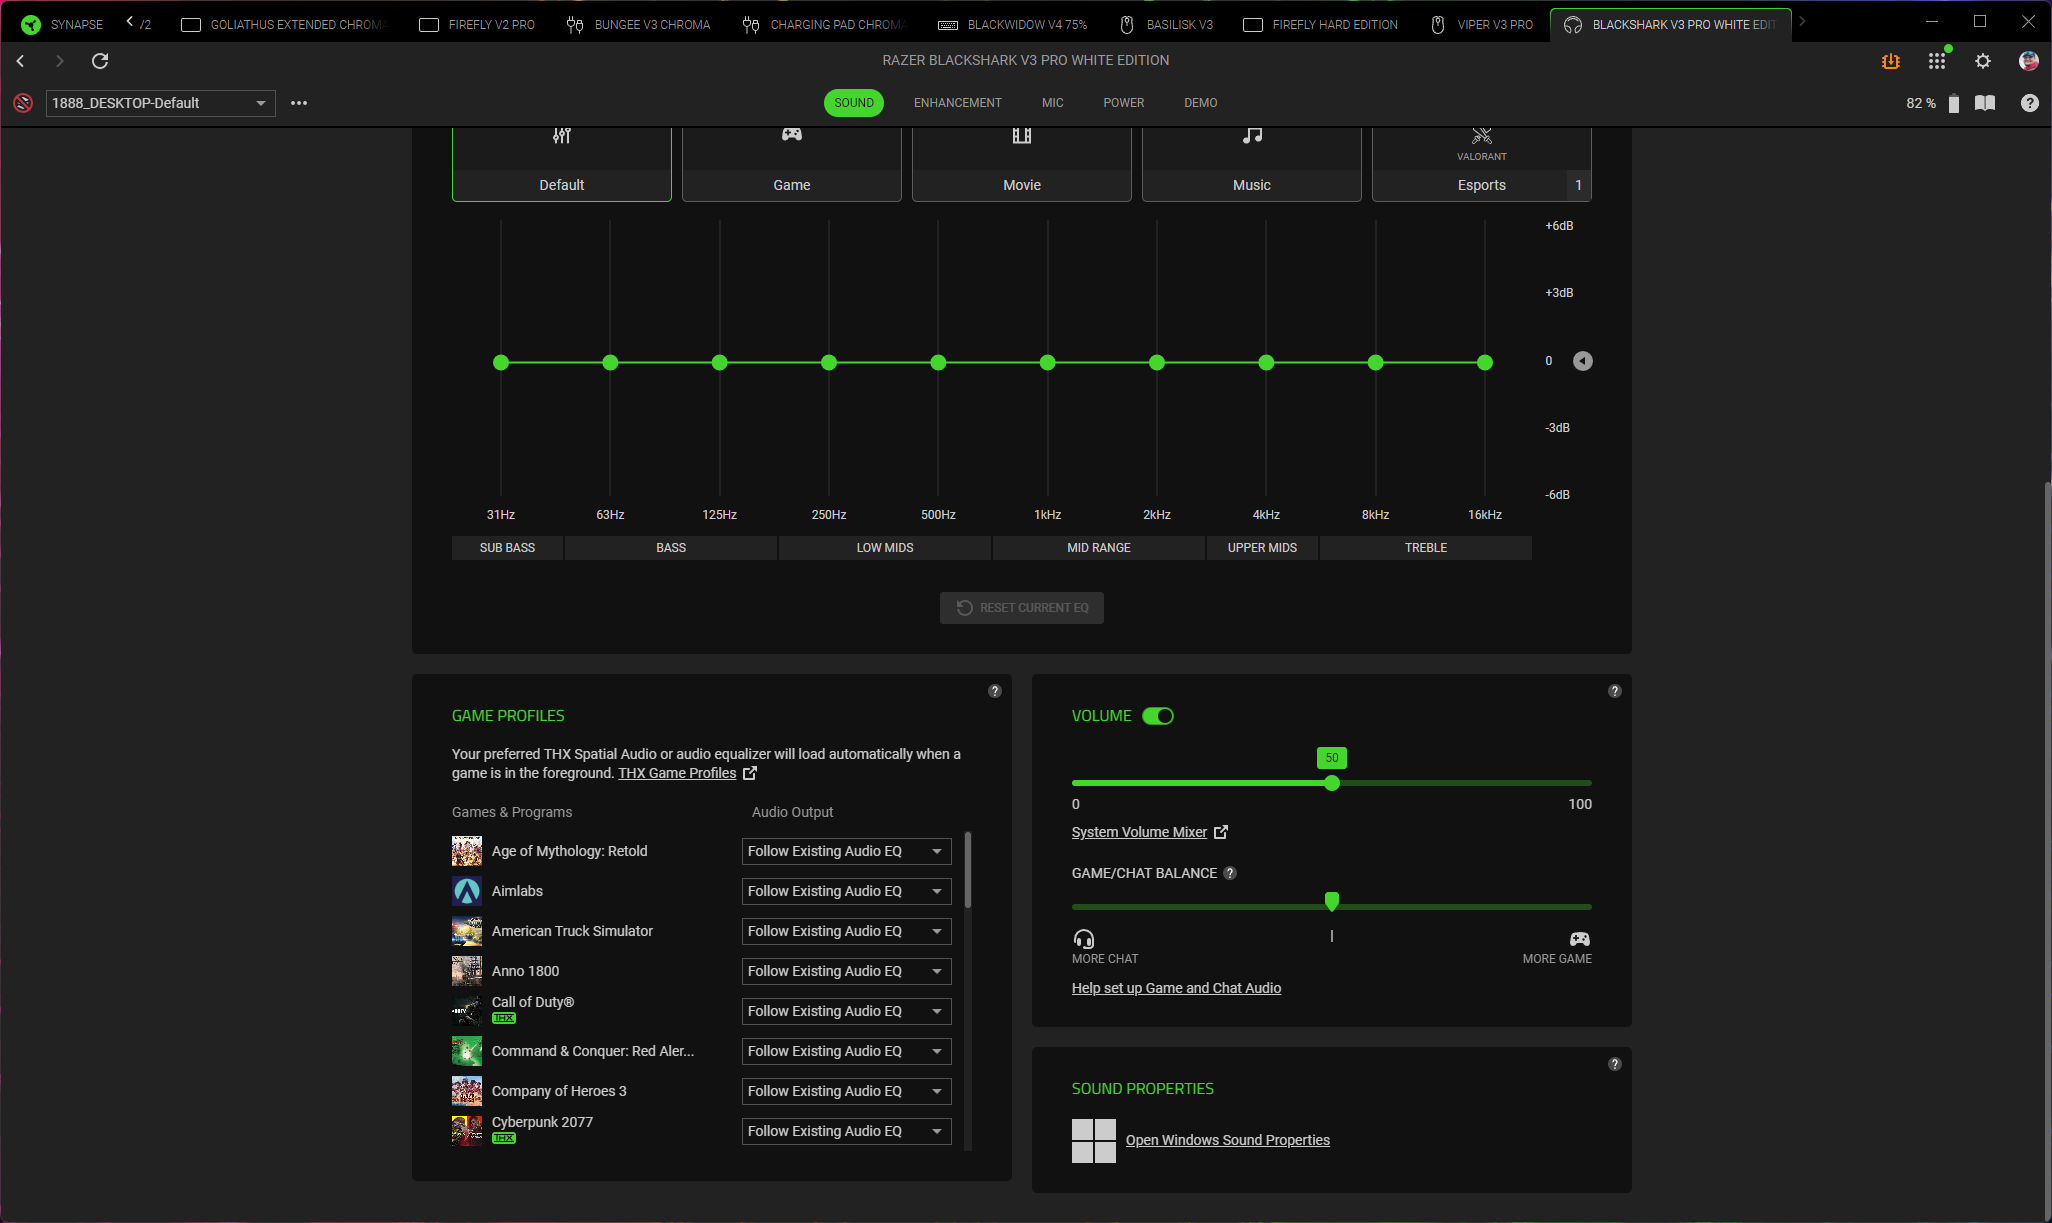Screen dimensions: 2052x1223
Task: Open the Viper V3 Pro device tab
Action: point(1483,24)
